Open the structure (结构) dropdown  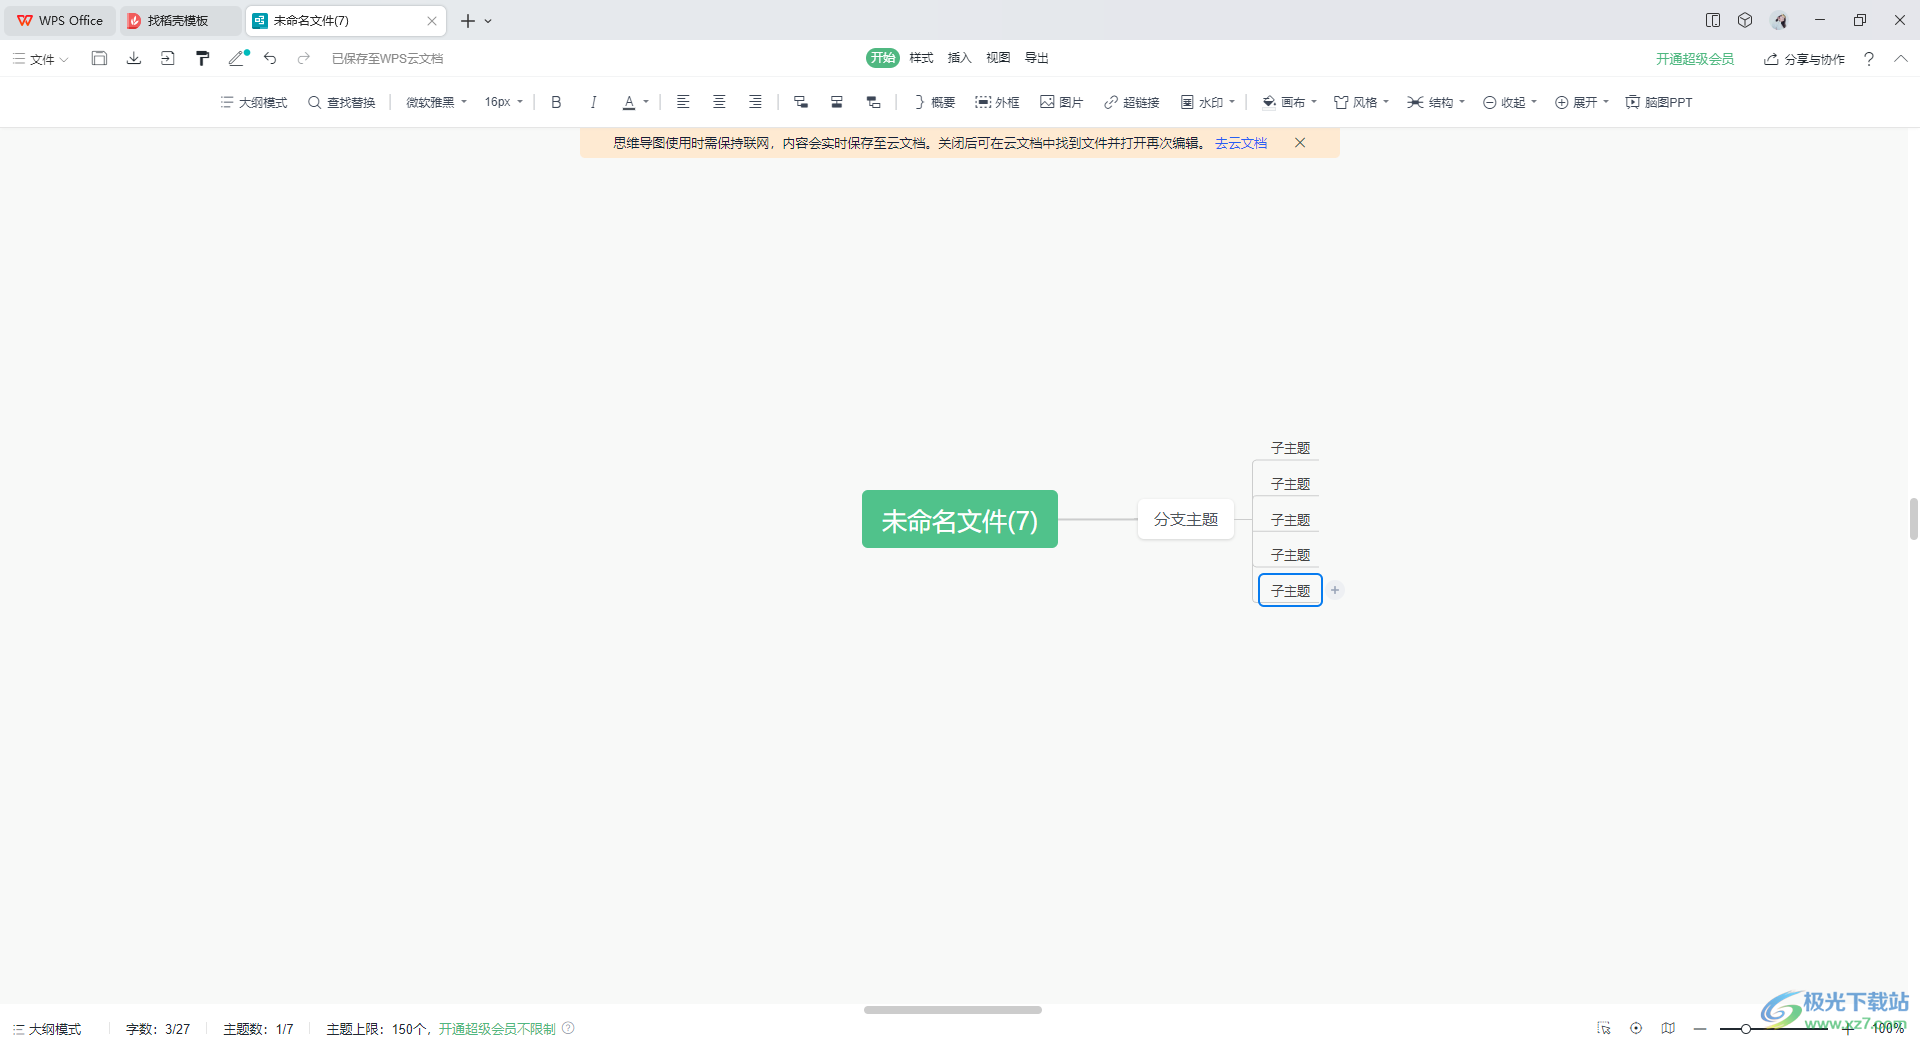1436,102
